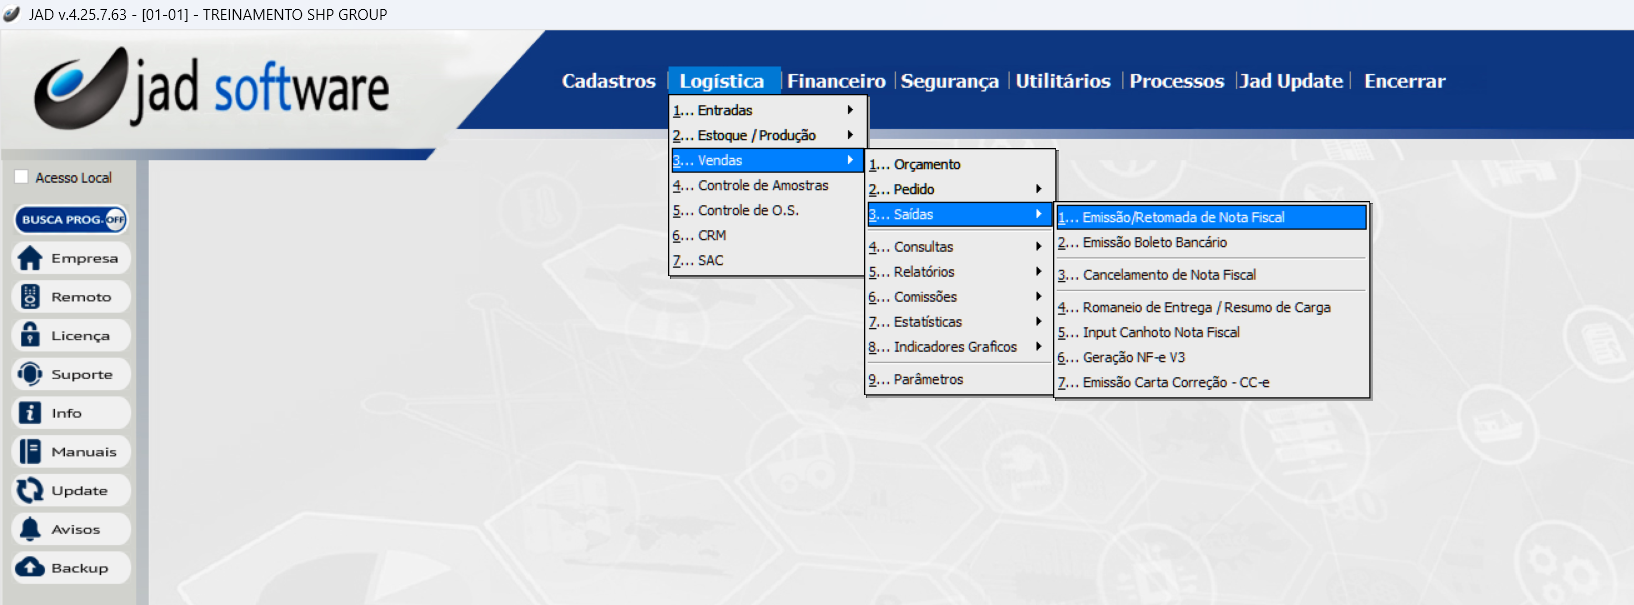Click the Info icon in sidebar
The image size is (1634, 605).
(x=30, y=413)
